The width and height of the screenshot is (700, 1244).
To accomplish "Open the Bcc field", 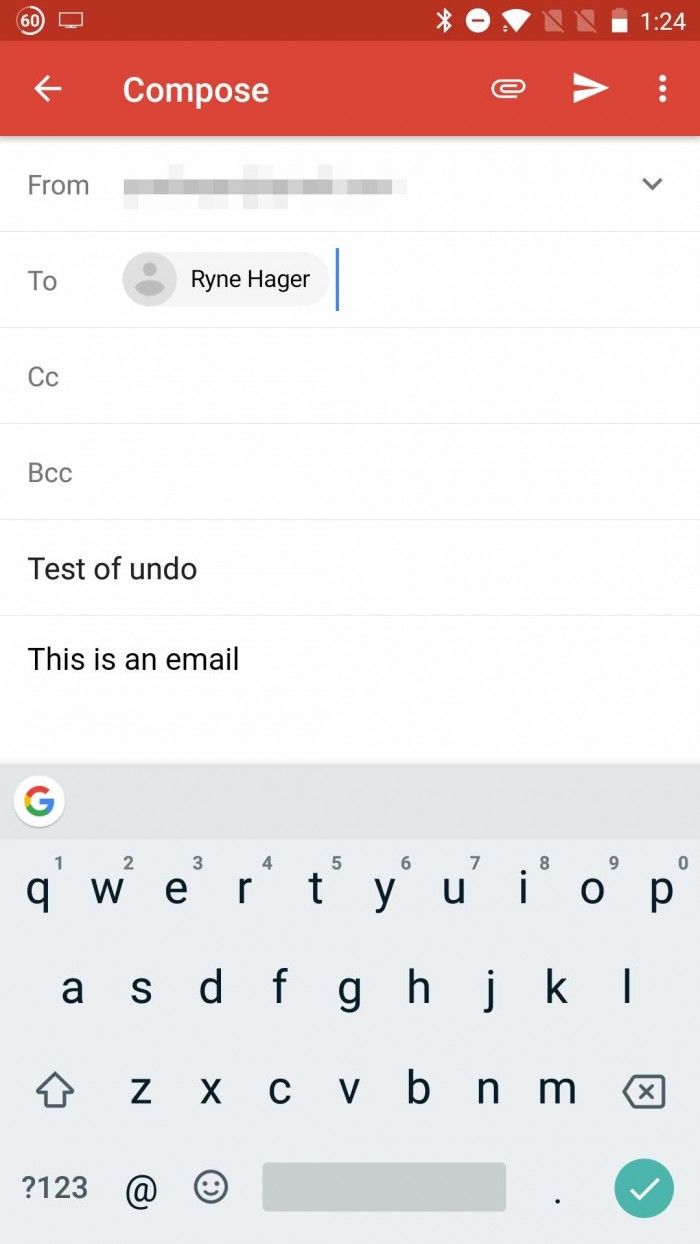I will [350, 471].
